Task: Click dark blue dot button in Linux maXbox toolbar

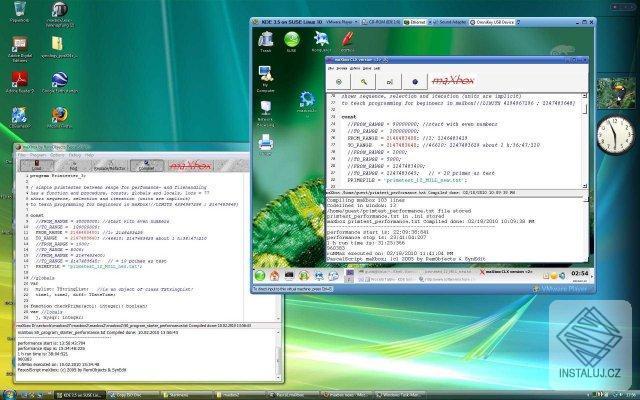Action: pos(415,82)
